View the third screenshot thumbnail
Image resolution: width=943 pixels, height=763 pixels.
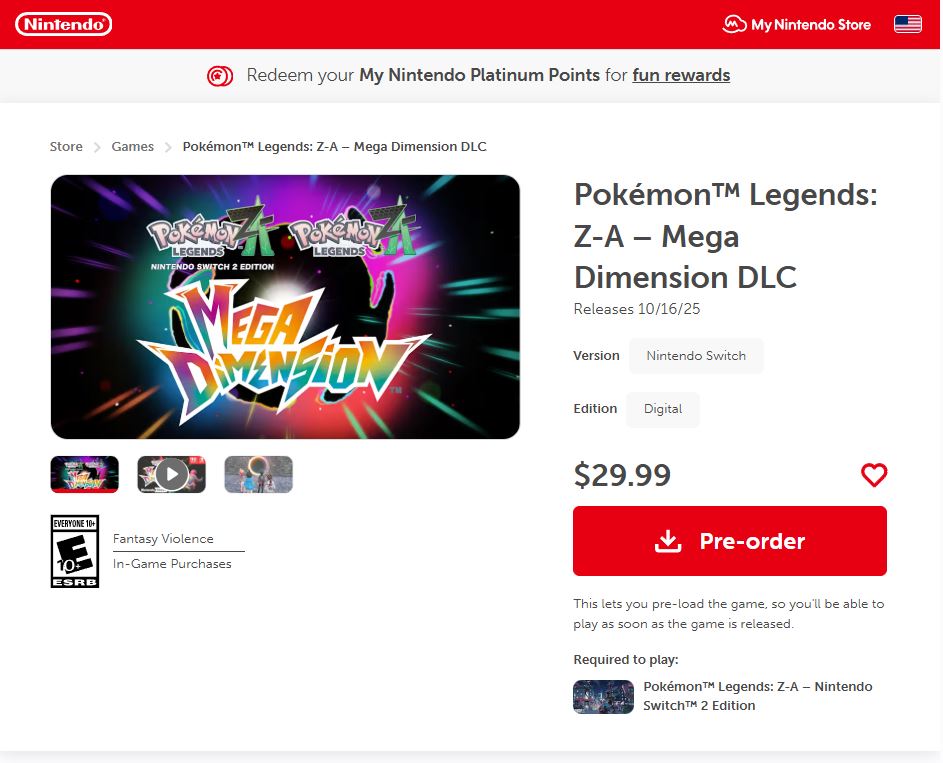point(258,474)
